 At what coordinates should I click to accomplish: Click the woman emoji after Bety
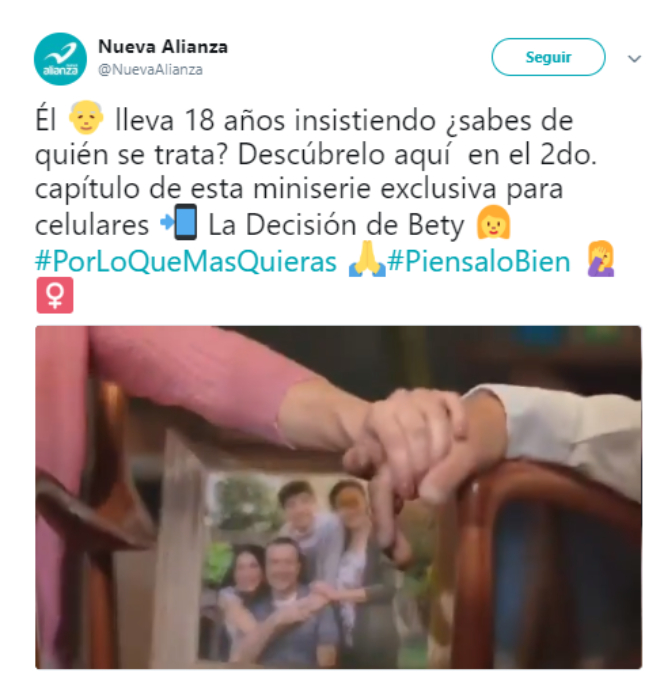coord(493,222)
